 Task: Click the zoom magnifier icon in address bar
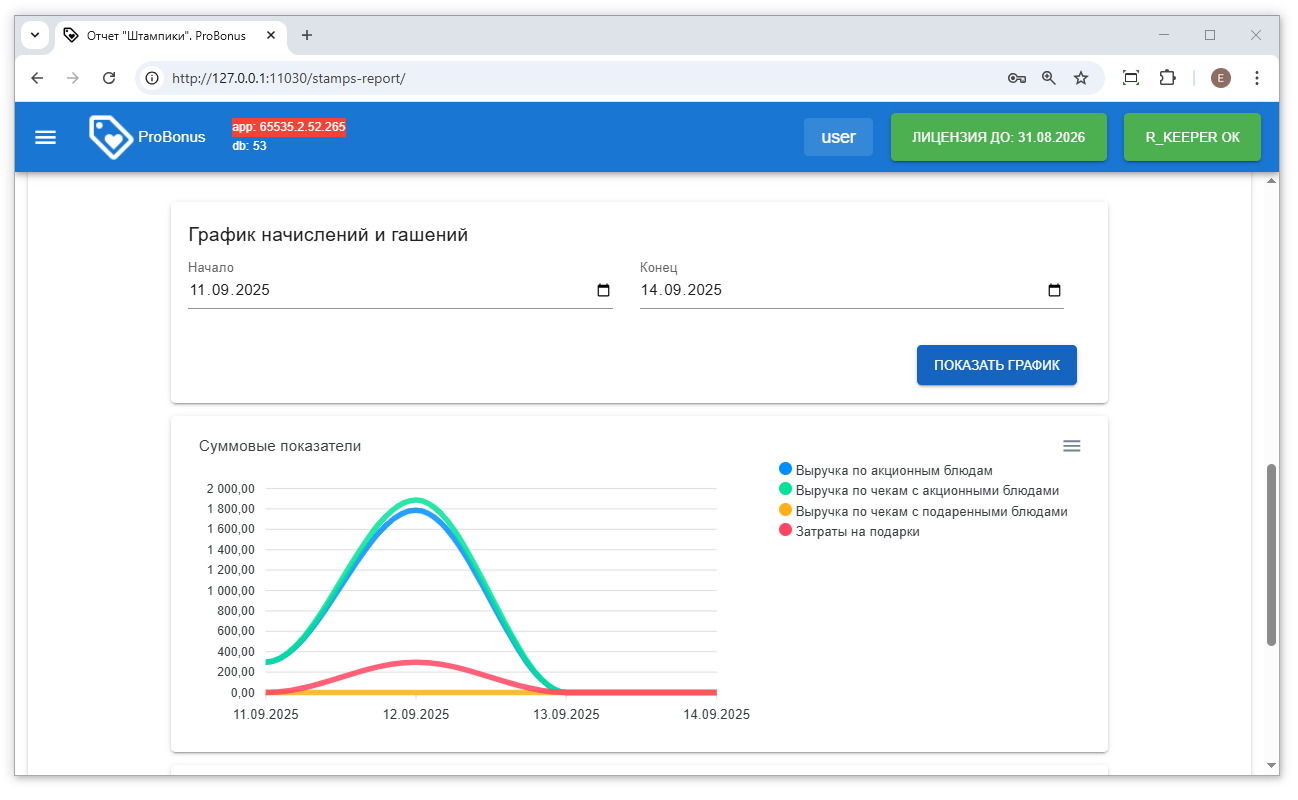coord(1048,78)
